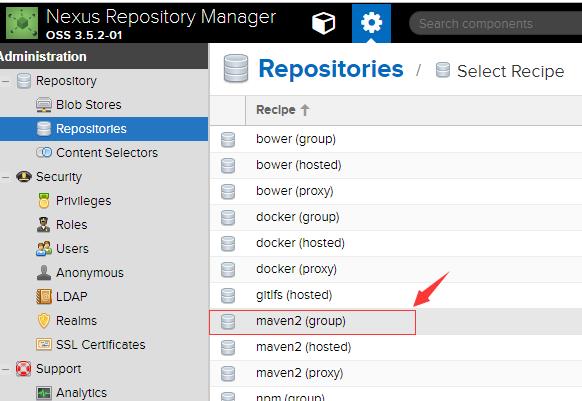This screenshot has width=582, height=401.
Task: Open Blob Stores
Action: point(88,105)
